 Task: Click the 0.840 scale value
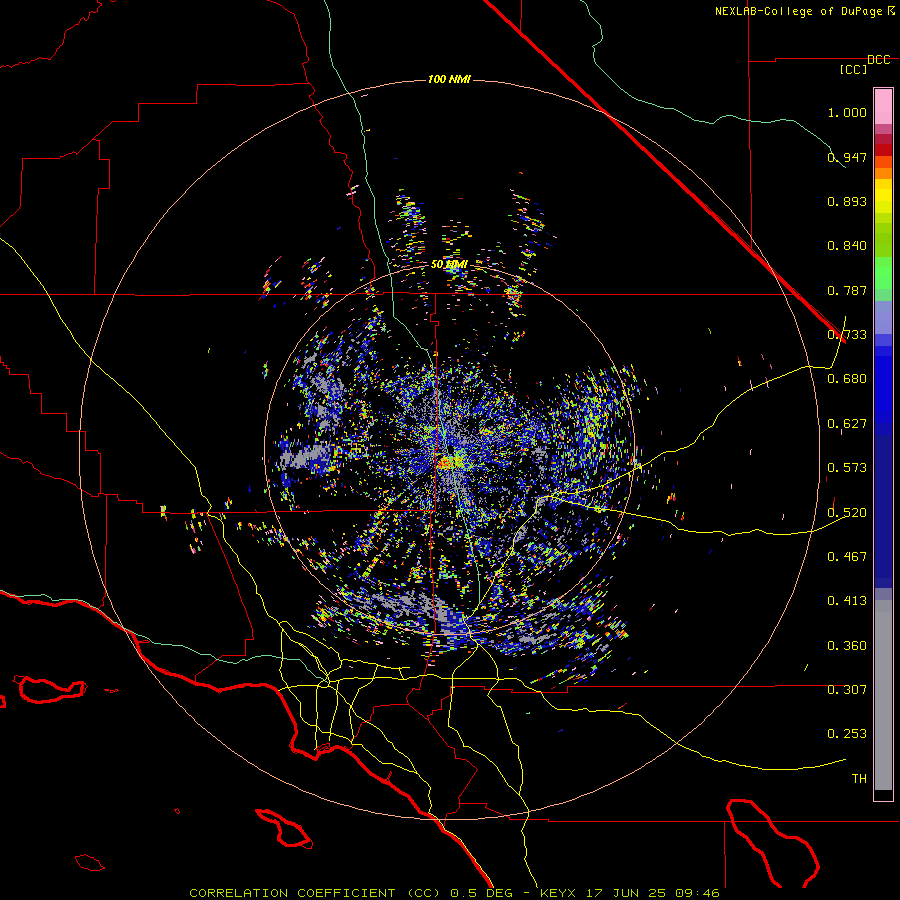point(847,246)
